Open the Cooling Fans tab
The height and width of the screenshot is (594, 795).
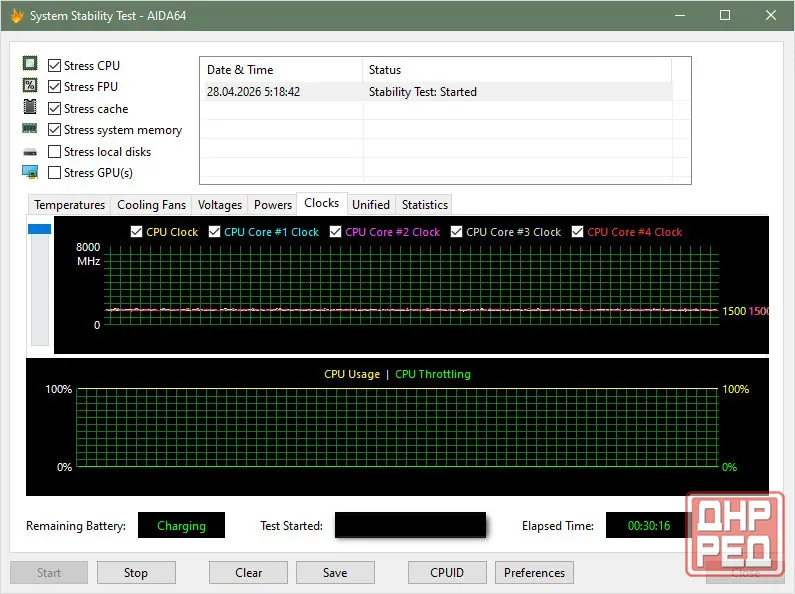pos(151,205)
